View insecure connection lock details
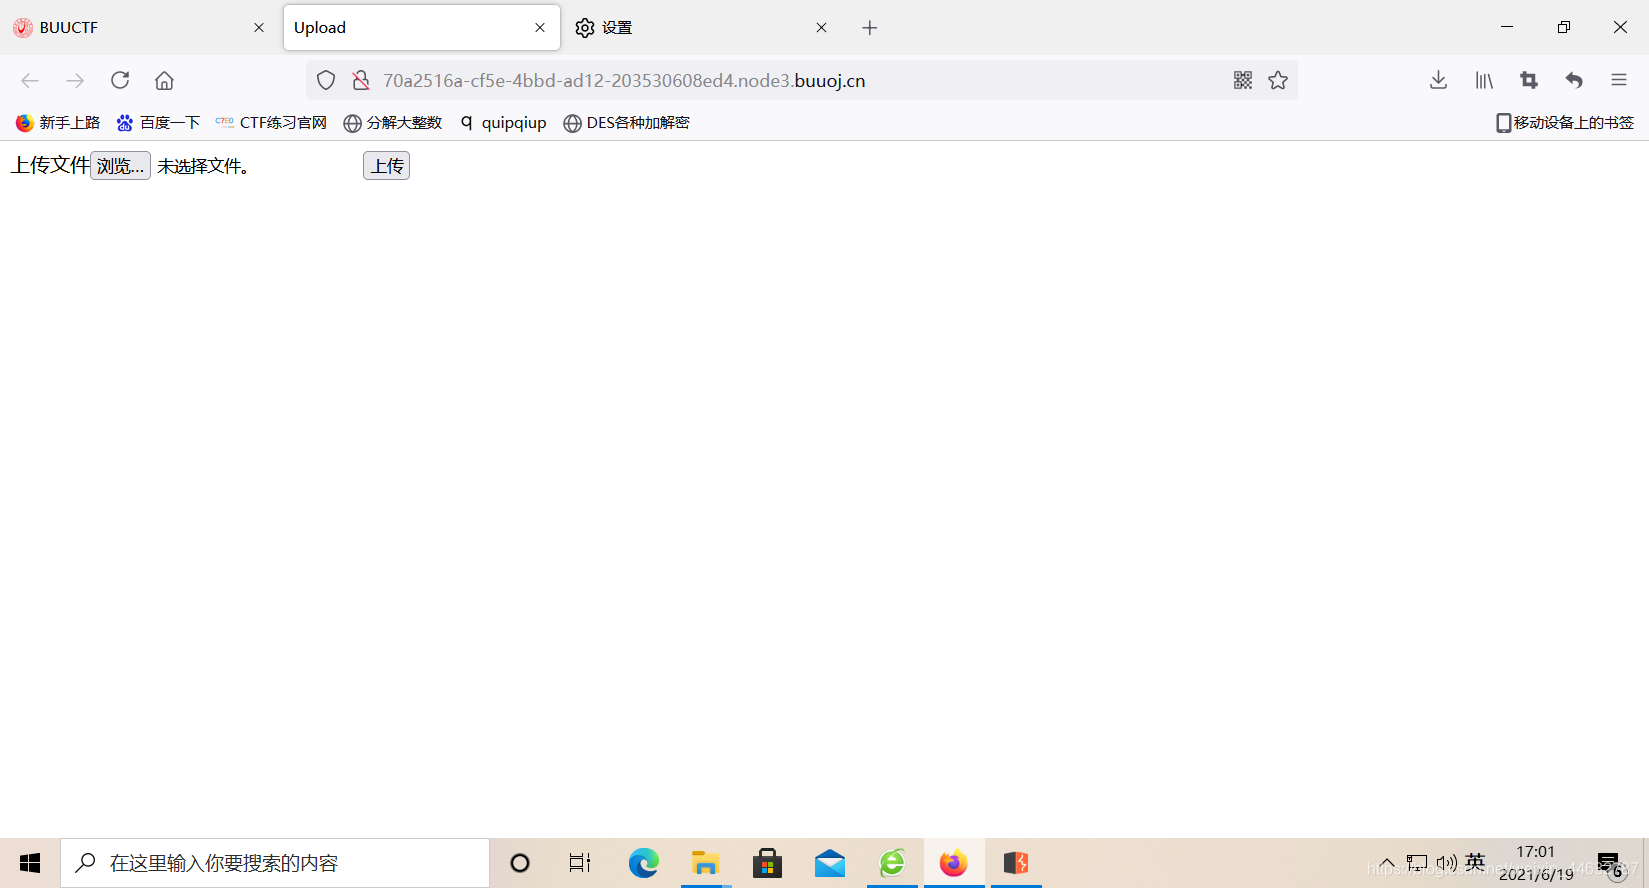Viewport: 1649px width, 888px height. (361, 80)
